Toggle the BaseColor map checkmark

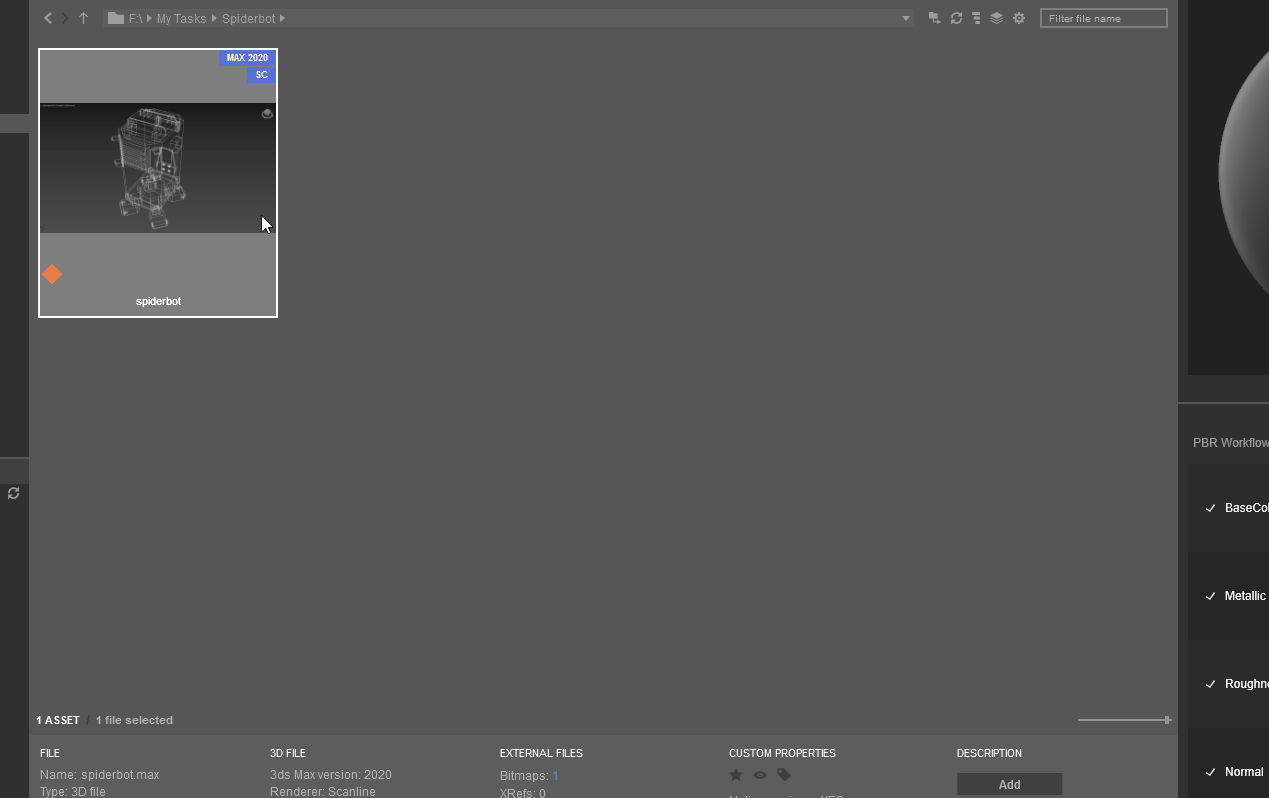click(1210, 508)
